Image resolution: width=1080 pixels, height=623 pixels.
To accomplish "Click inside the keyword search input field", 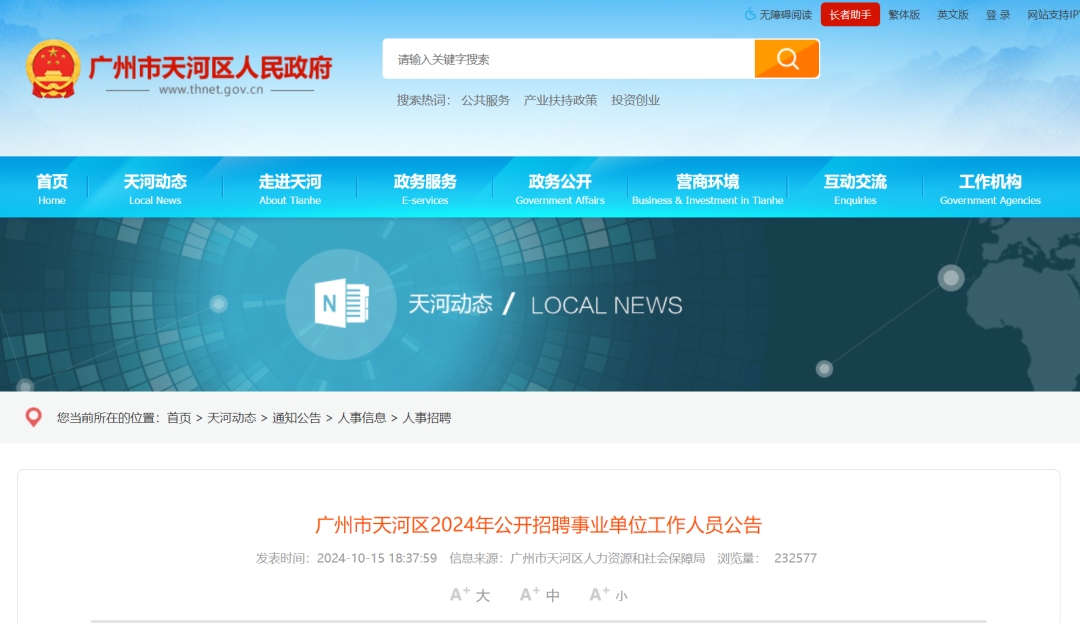I will pos(570,59).
